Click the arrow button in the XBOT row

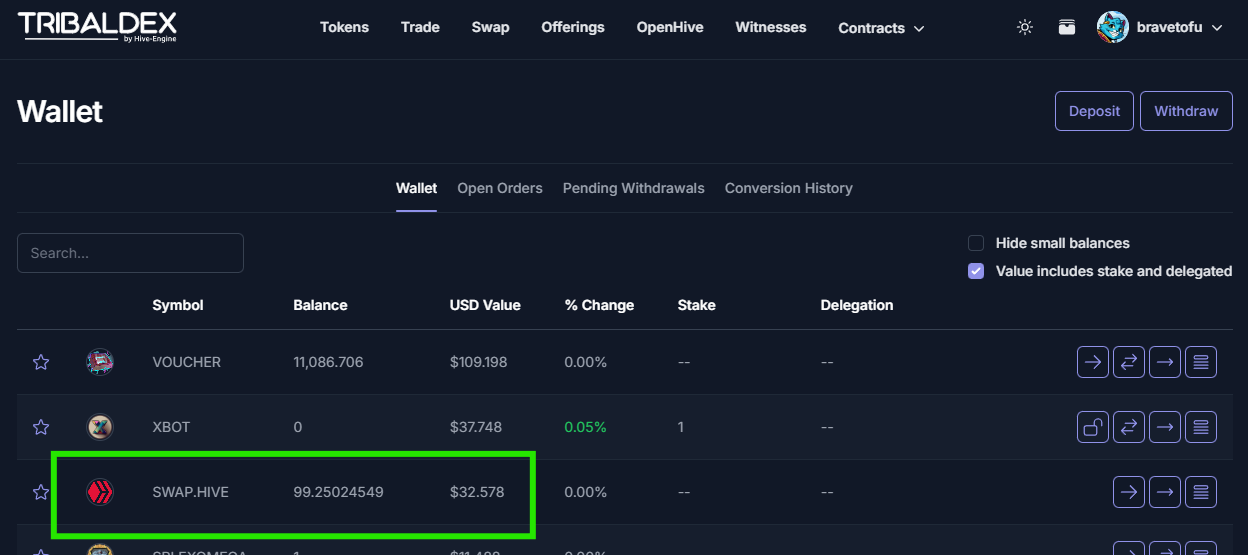[x=1165, y=427]
